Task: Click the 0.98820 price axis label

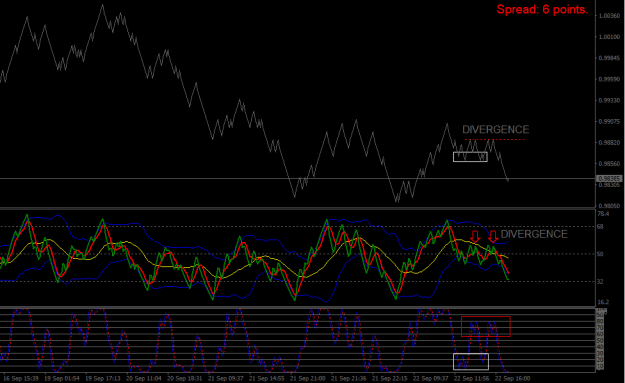Action: click(x=609, y=143)
